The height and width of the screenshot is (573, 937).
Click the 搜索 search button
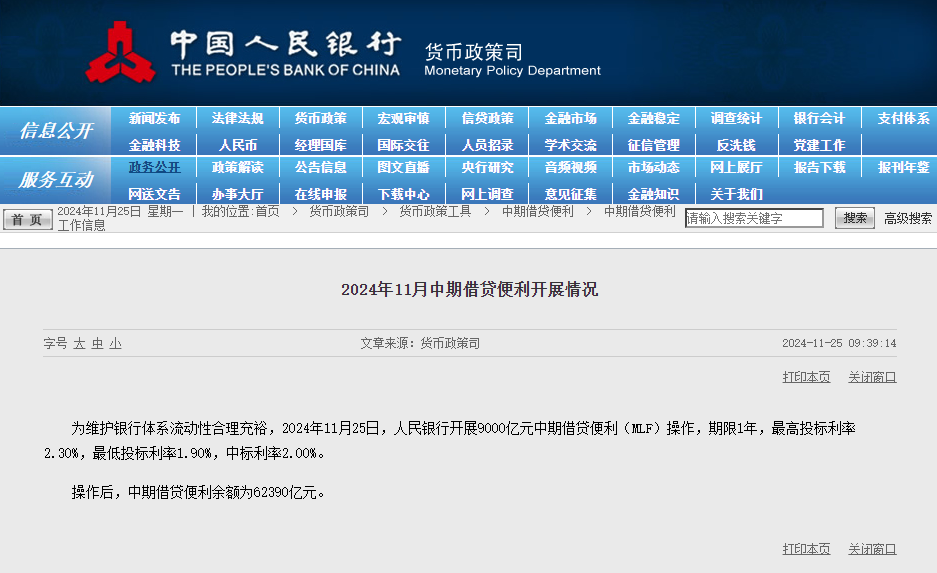(x=855, y=218)
